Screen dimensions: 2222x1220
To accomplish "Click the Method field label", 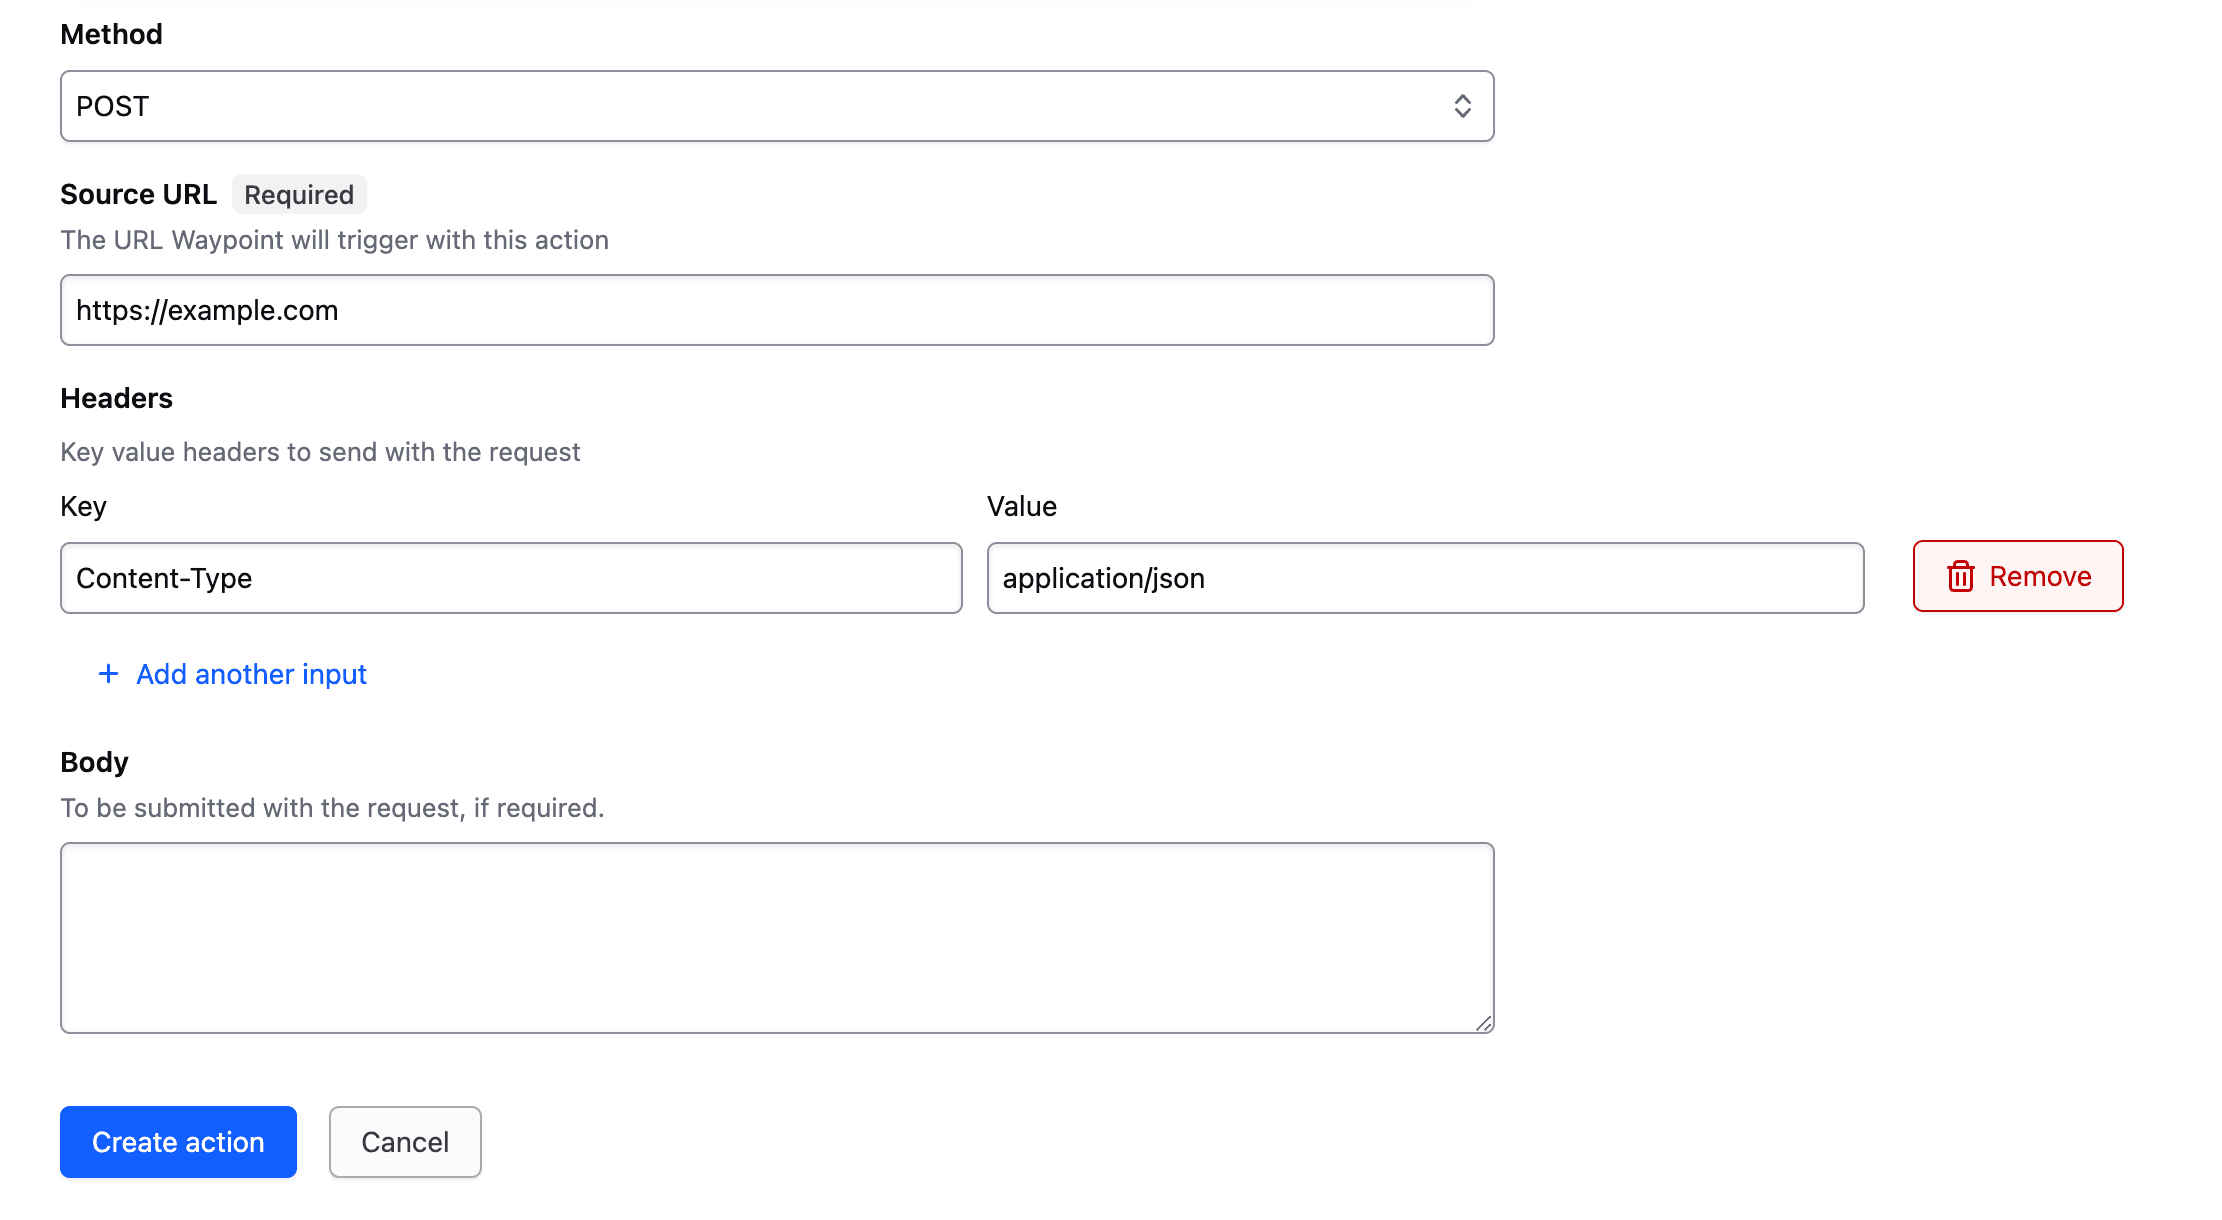I will tap(111, 34).
